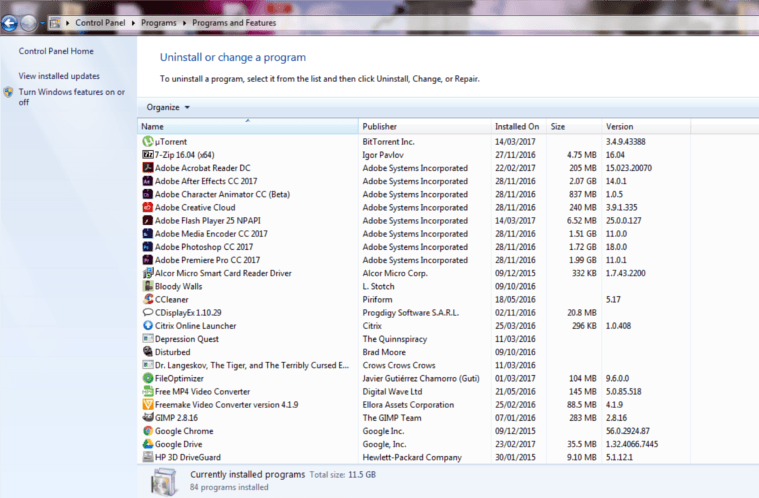Sort by the Size column header

(575, 126)
